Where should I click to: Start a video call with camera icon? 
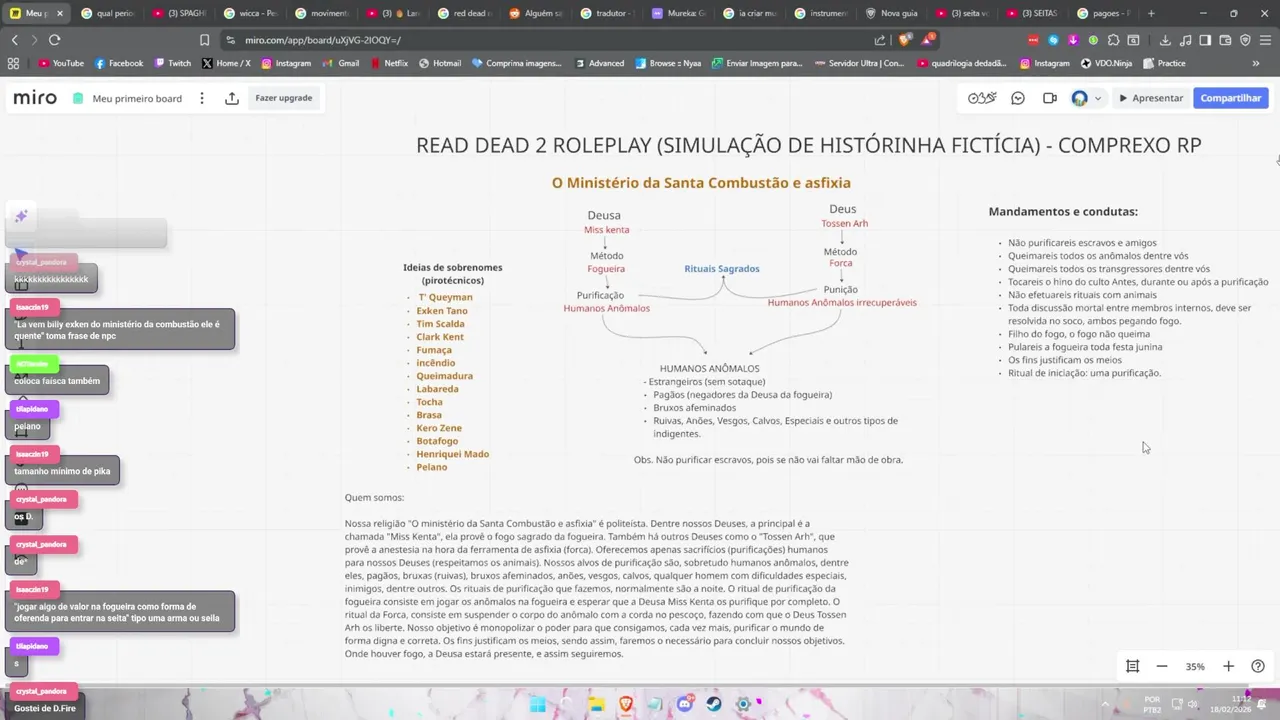(1049, 98)
